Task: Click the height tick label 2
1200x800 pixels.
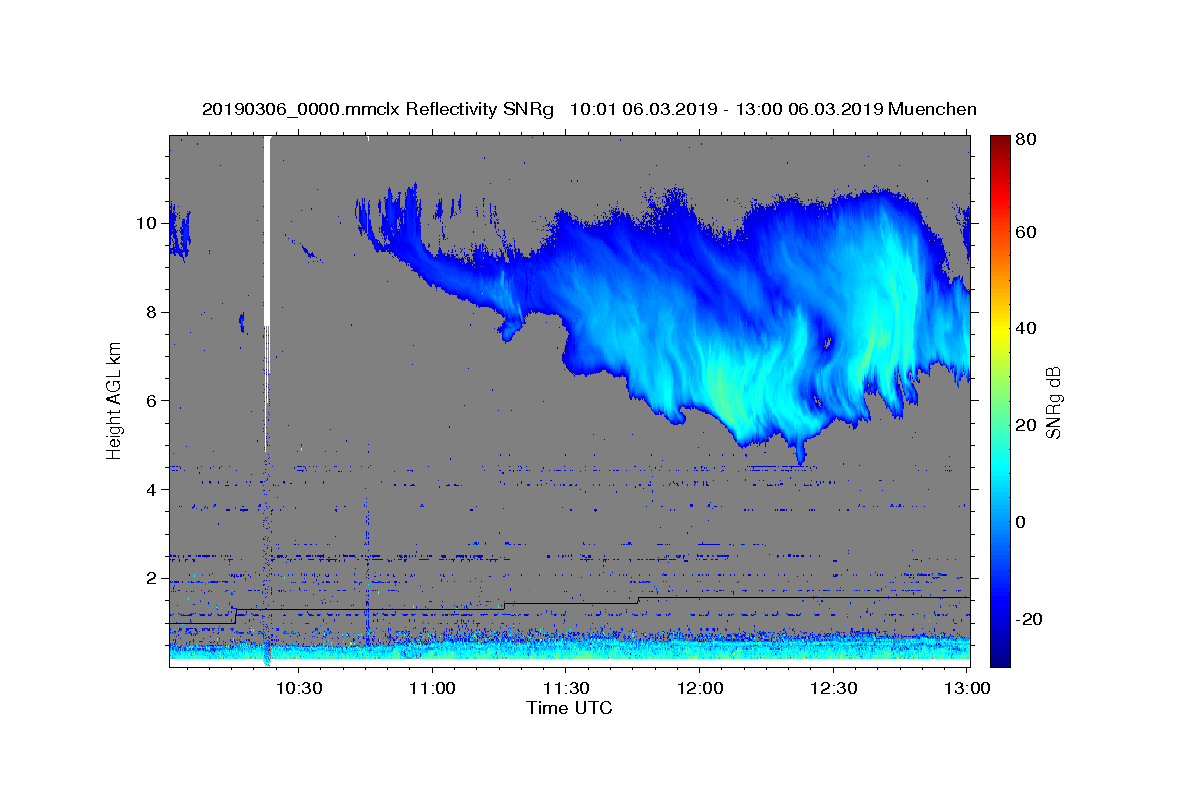Action: [x=150, y=578]
